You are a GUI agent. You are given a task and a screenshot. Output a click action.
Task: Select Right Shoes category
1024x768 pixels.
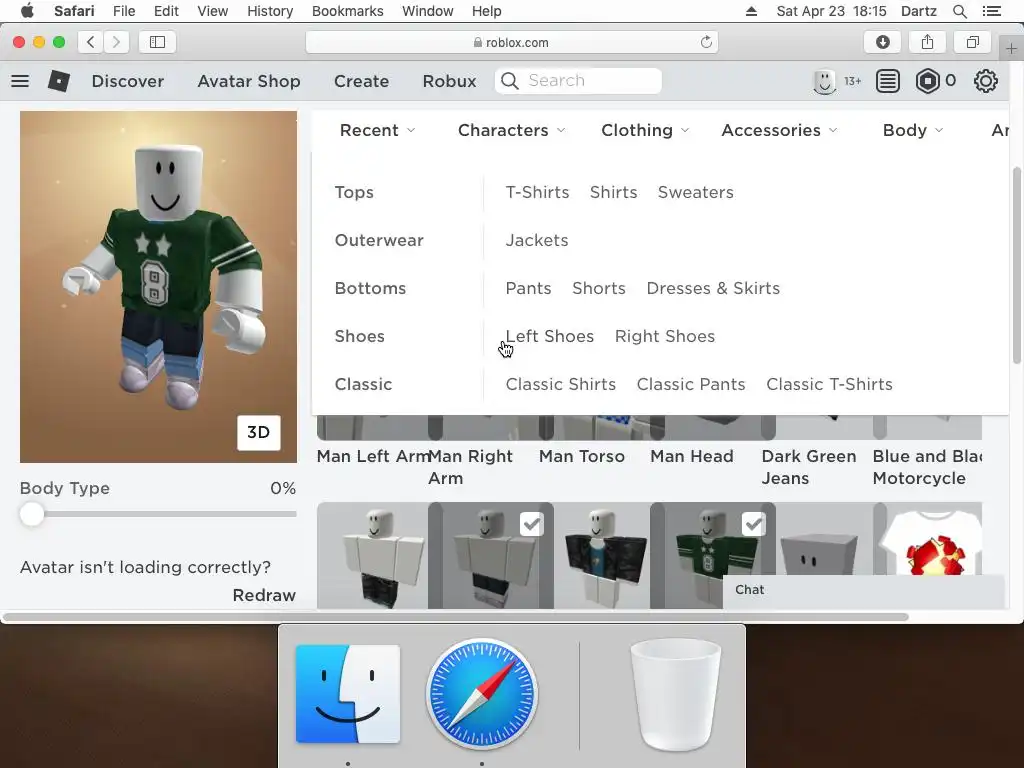[x=665, y=336]
